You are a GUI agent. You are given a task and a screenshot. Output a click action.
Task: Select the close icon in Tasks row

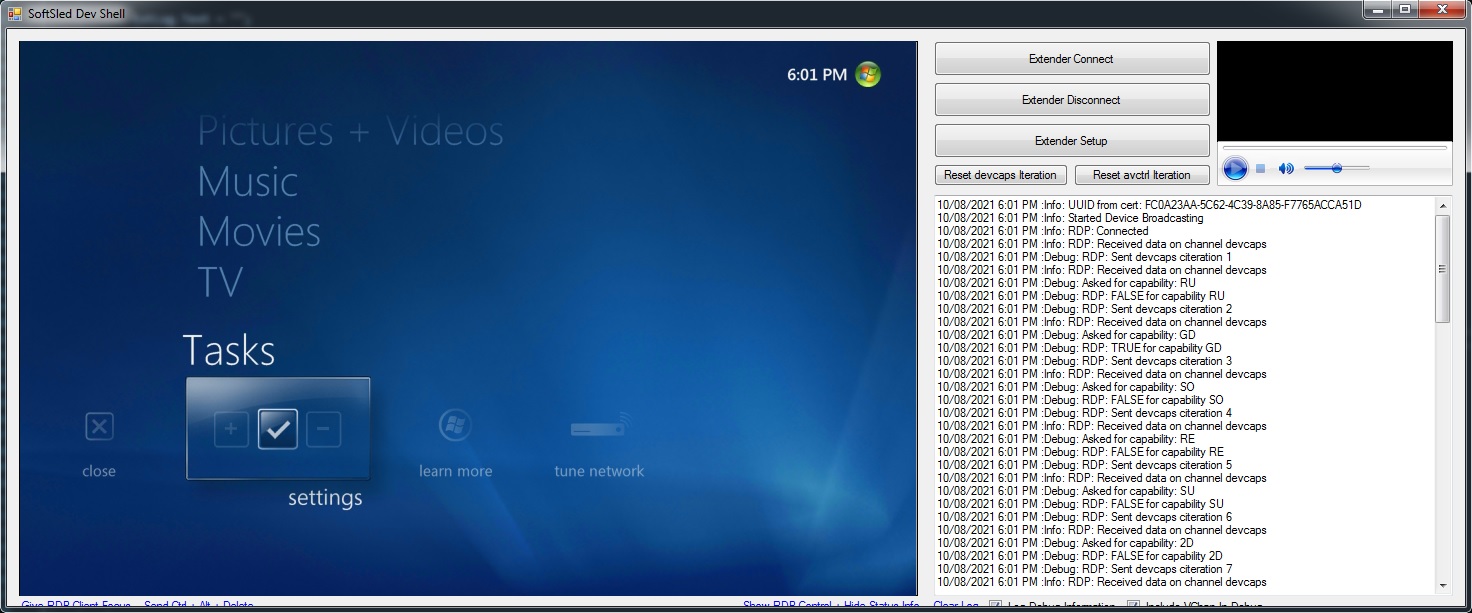click(98, 428)
